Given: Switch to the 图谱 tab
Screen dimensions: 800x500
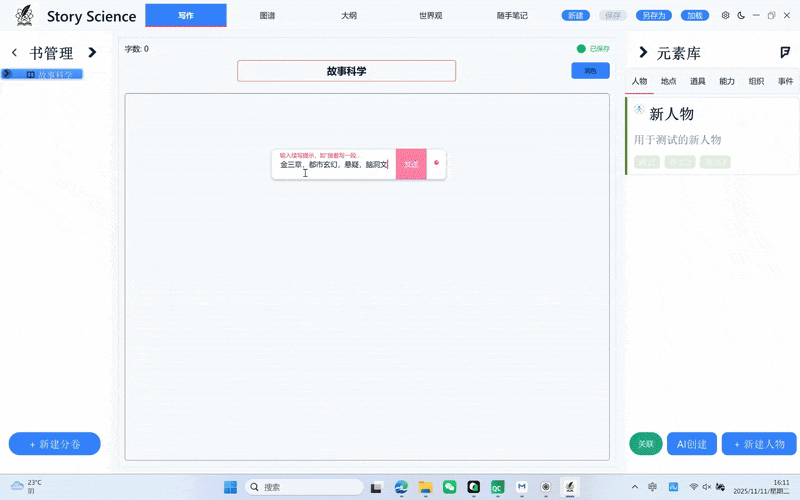Looking at the screenshot, I should (267, 16).
